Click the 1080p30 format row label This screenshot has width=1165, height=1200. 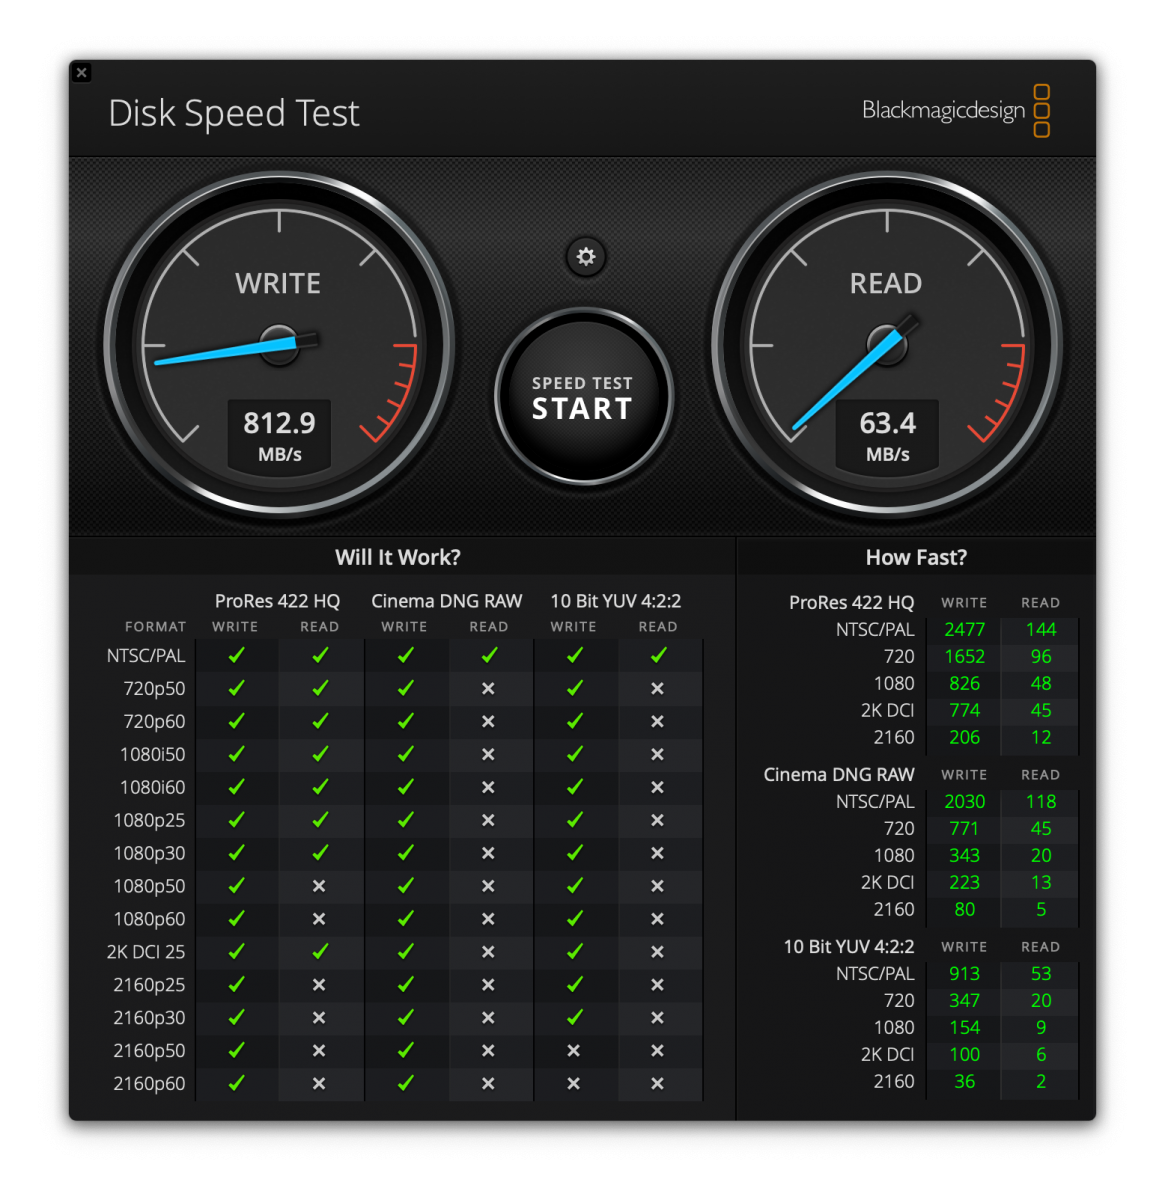[x=149, y=853]
